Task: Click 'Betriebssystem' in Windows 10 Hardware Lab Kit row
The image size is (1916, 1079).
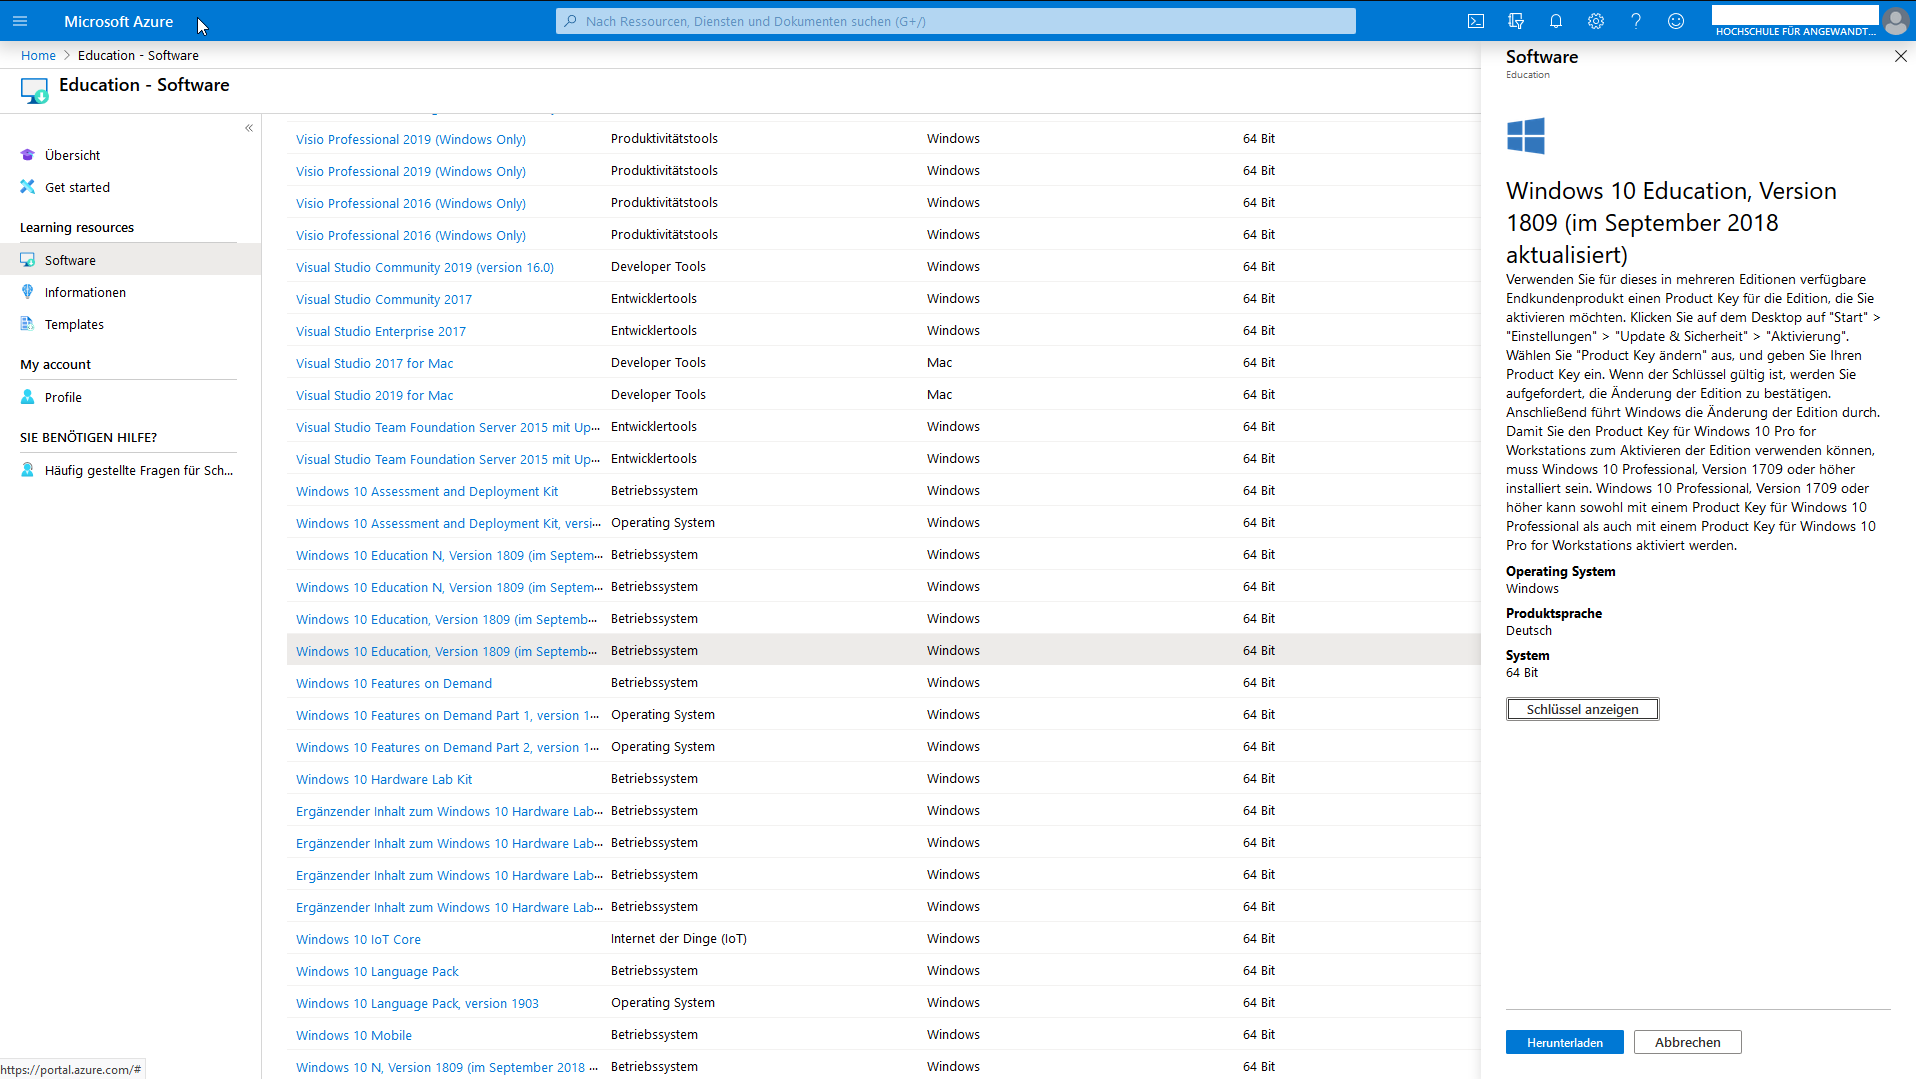Action: pos(654,778)
